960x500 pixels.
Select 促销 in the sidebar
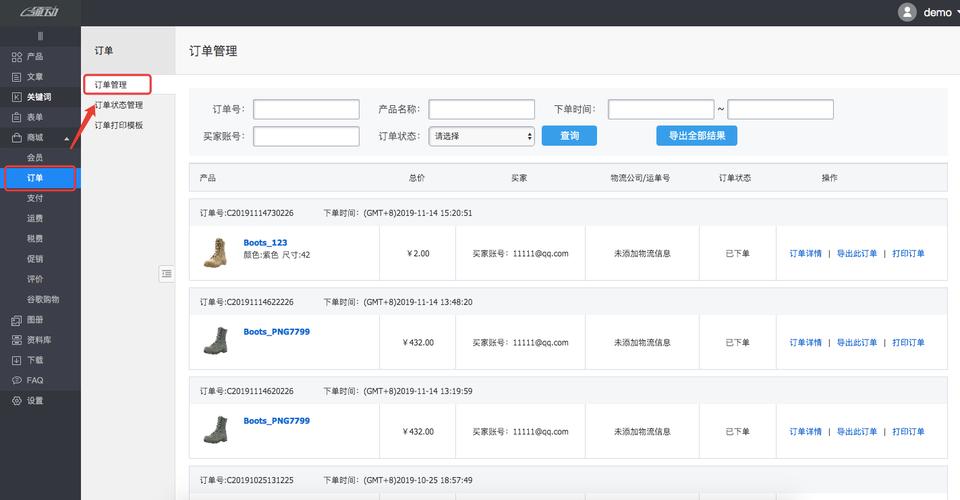coord(35,259)
